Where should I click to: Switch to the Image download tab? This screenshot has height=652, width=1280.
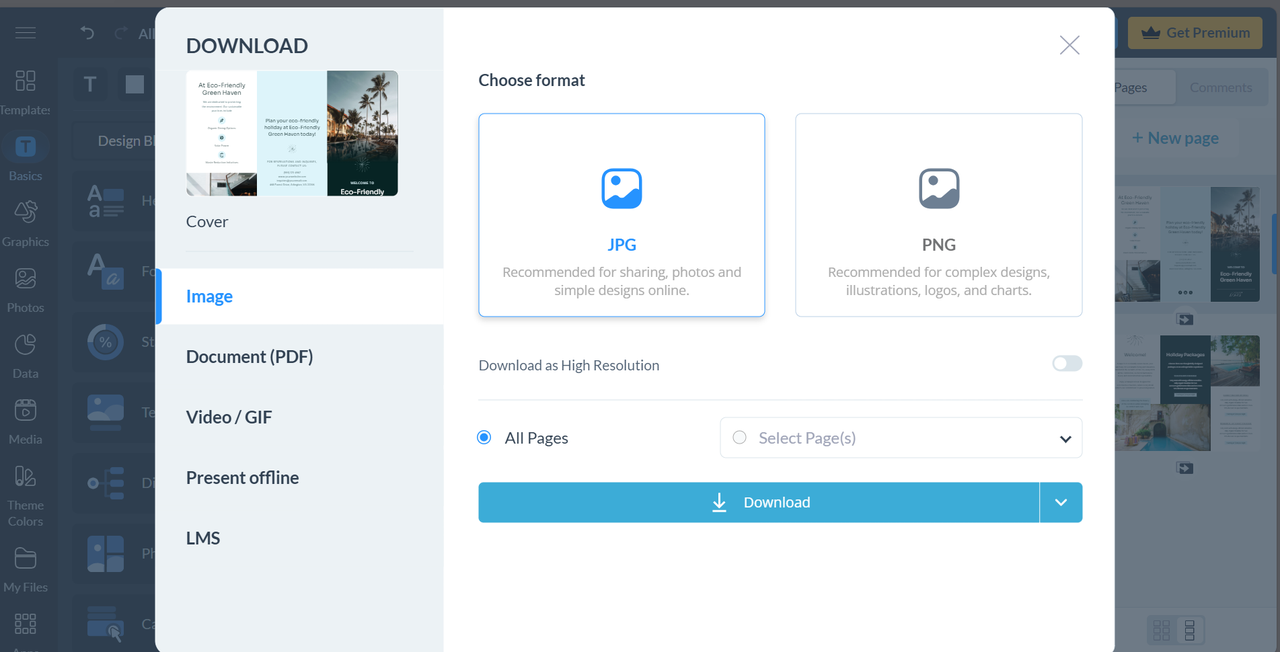tap(300, 296)
